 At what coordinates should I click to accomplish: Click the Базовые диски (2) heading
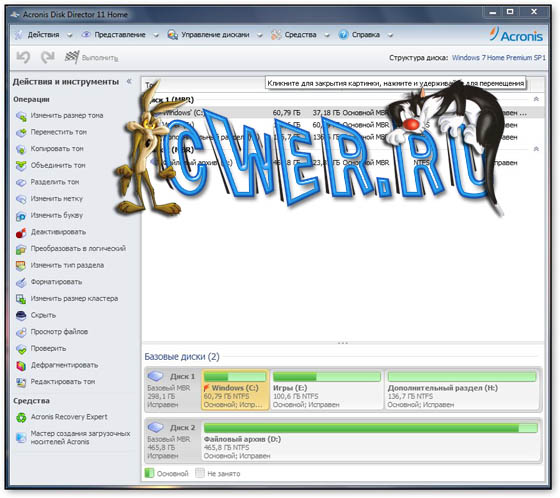pyautogui.click(x=182, y=357)
